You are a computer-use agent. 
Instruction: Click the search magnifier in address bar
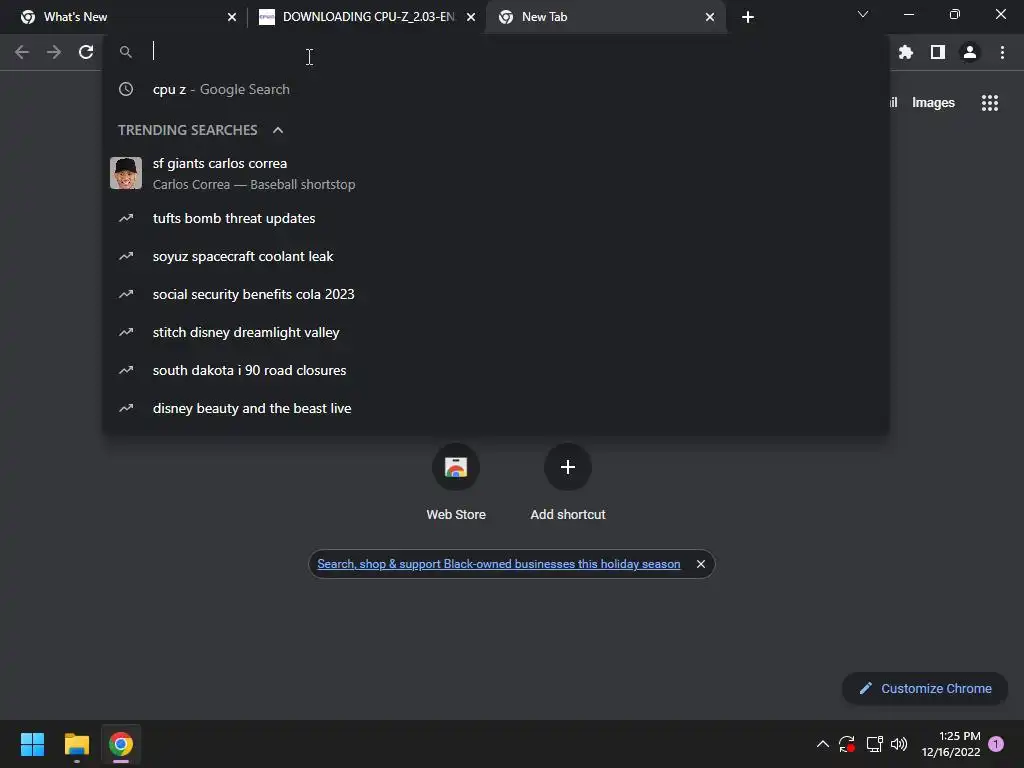point(126,52)
